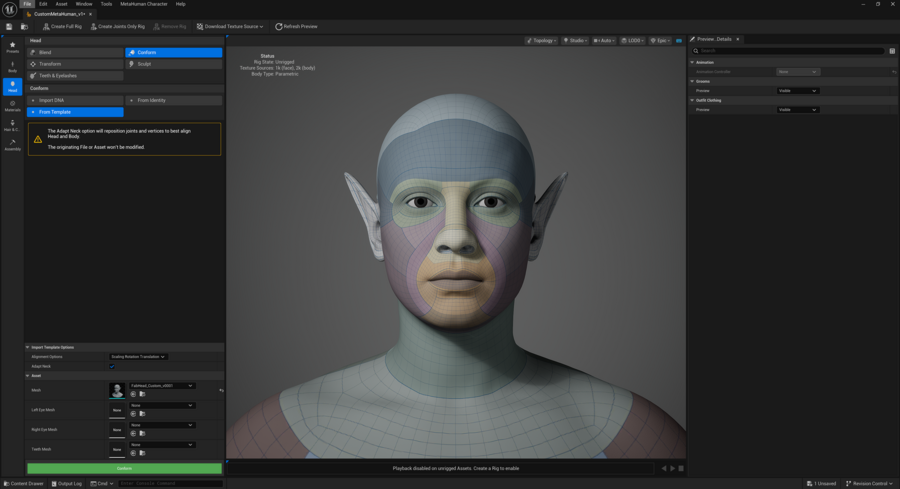
Task: Open the Tools menu
Action: [106, 4]
